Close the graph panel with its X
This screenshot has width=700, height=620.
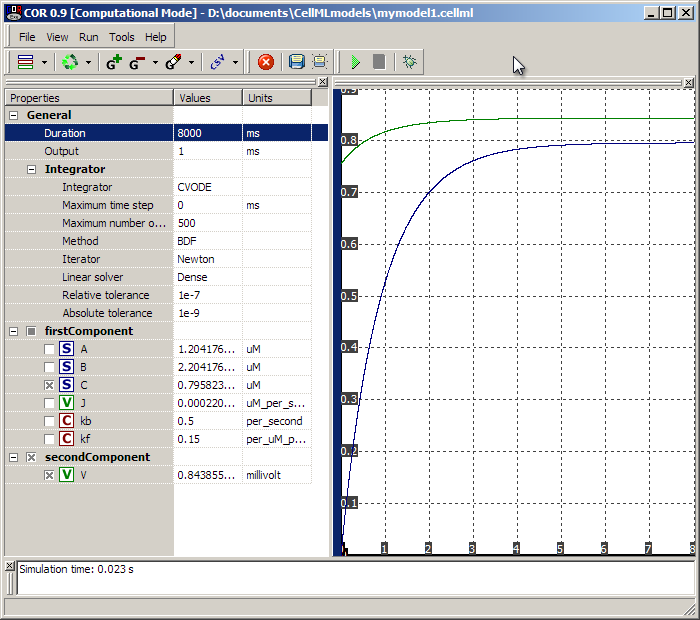689,82
